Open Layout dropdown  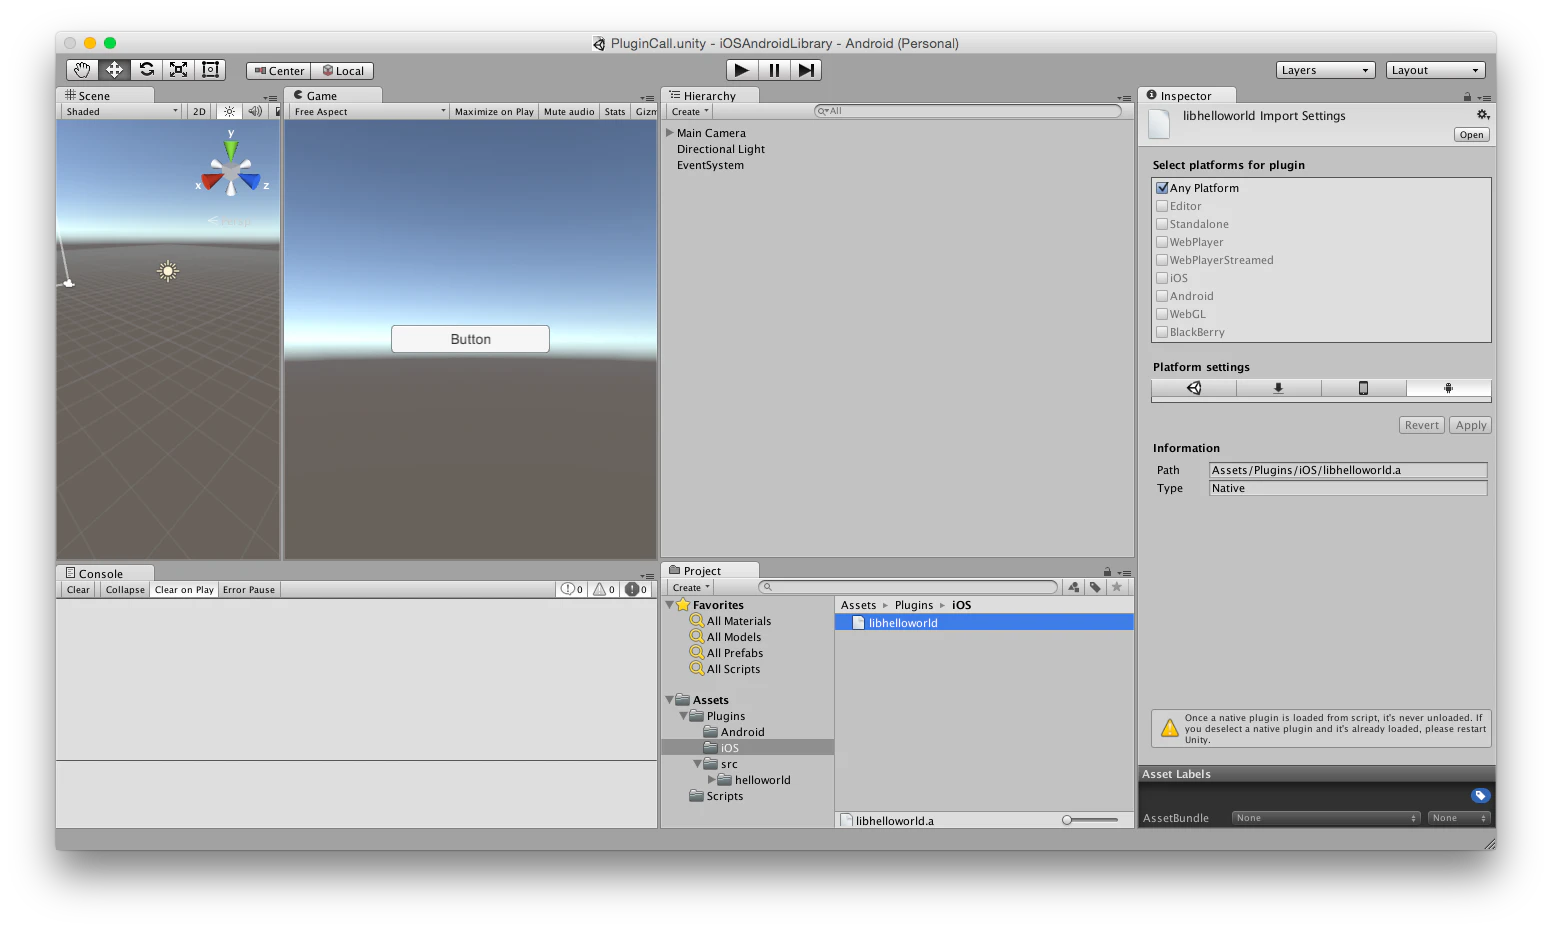1435,70
